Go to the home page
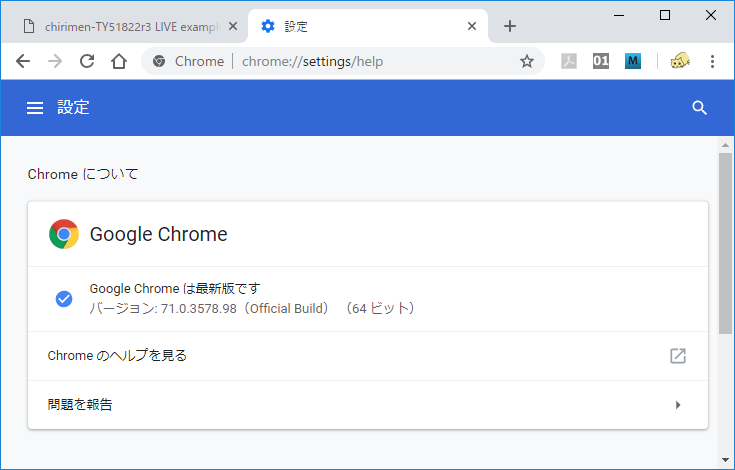Viewport: 735px width, 470px height. [119, 61]
